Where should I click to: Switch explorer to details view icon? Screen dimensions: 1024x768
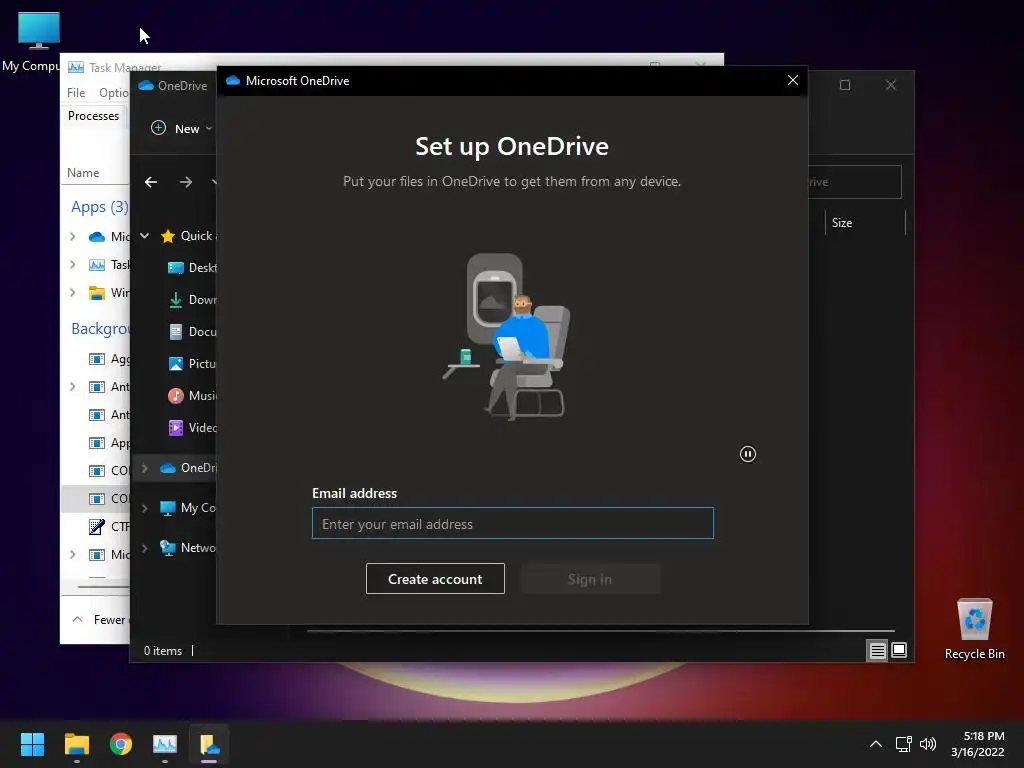coord(877,650)
